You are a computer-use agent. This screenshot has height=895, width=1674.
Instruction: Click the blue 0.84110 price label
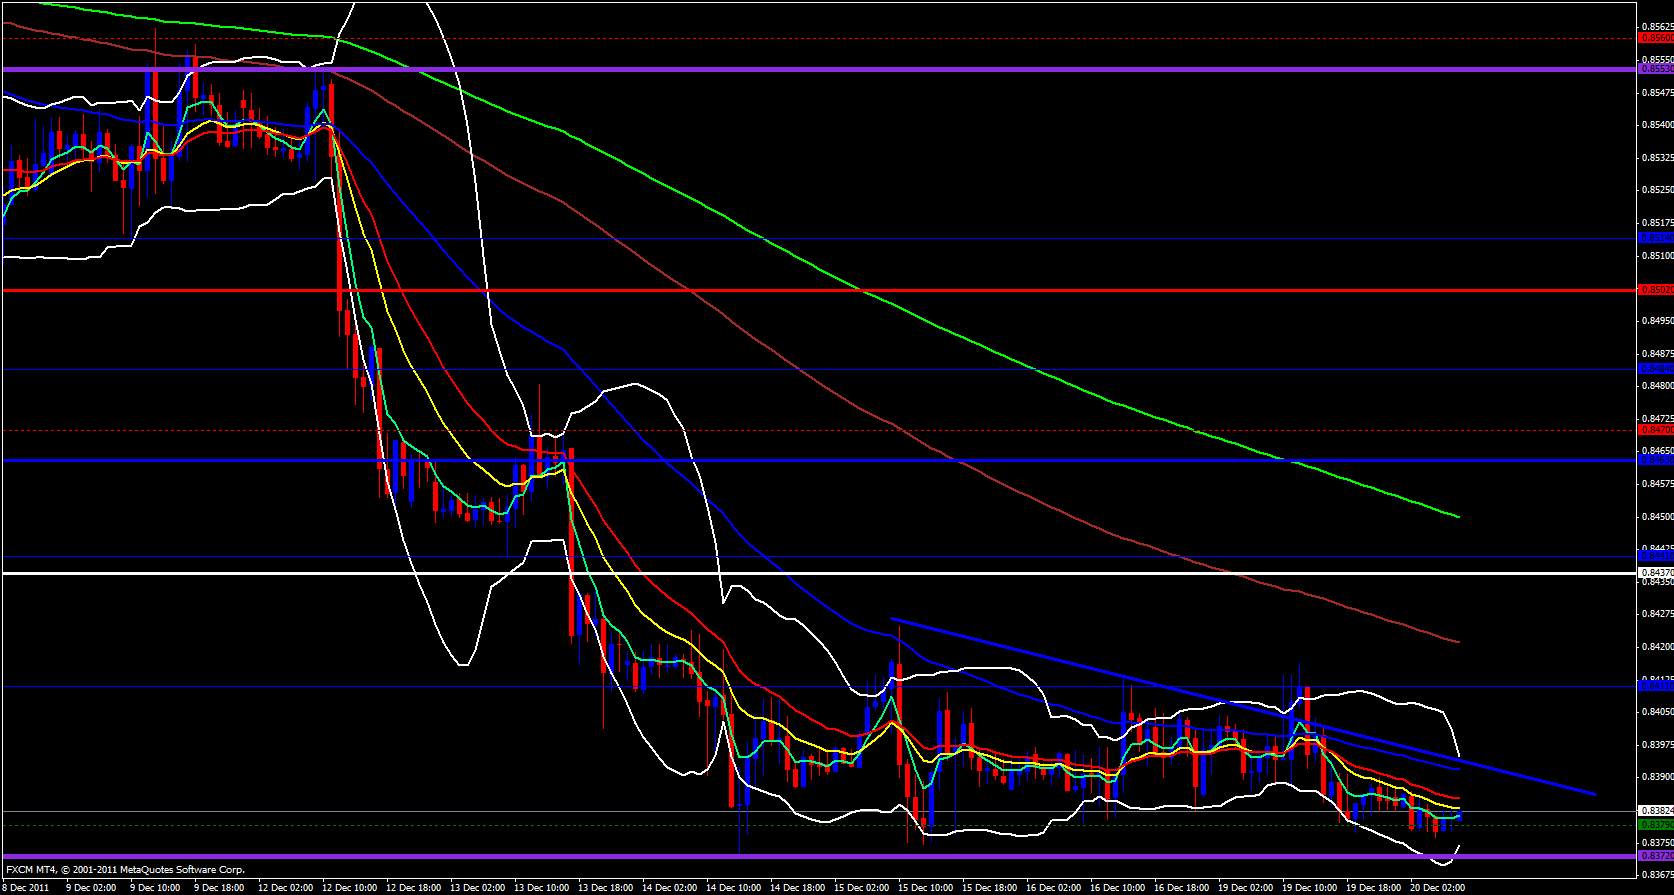pos(1656,686)
